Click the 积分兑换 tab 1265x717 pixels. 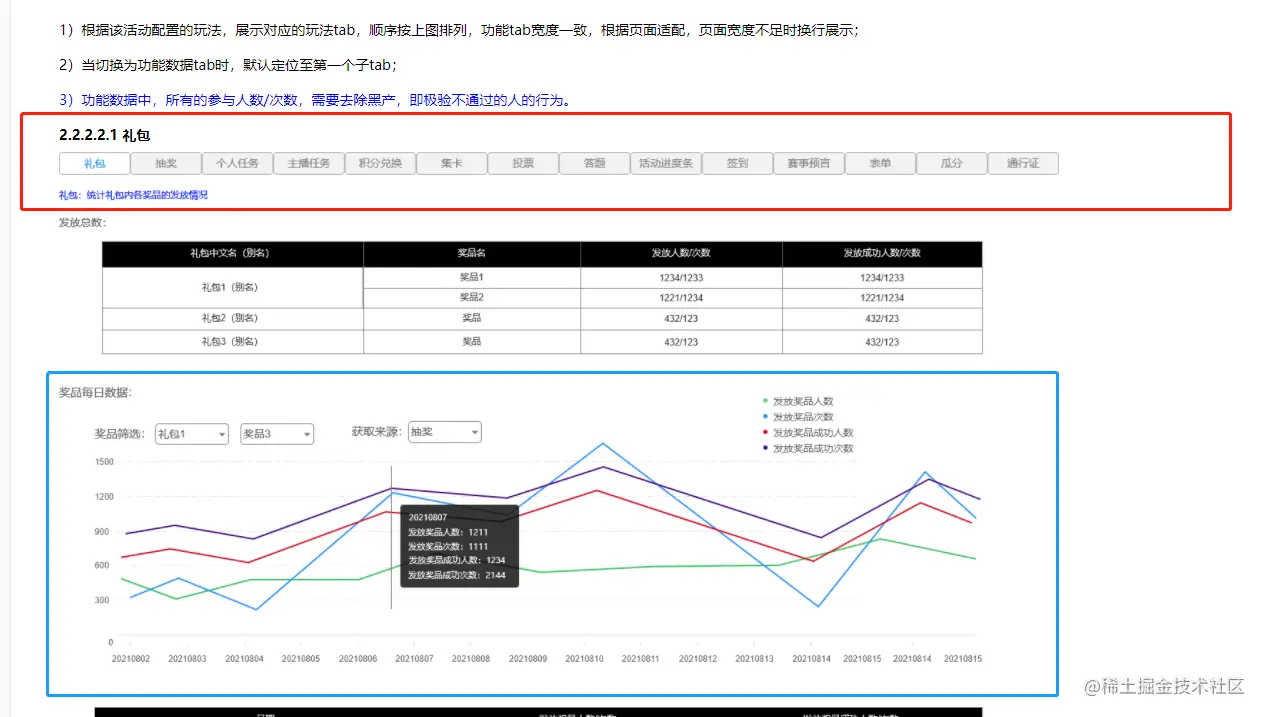pos(380,163)
